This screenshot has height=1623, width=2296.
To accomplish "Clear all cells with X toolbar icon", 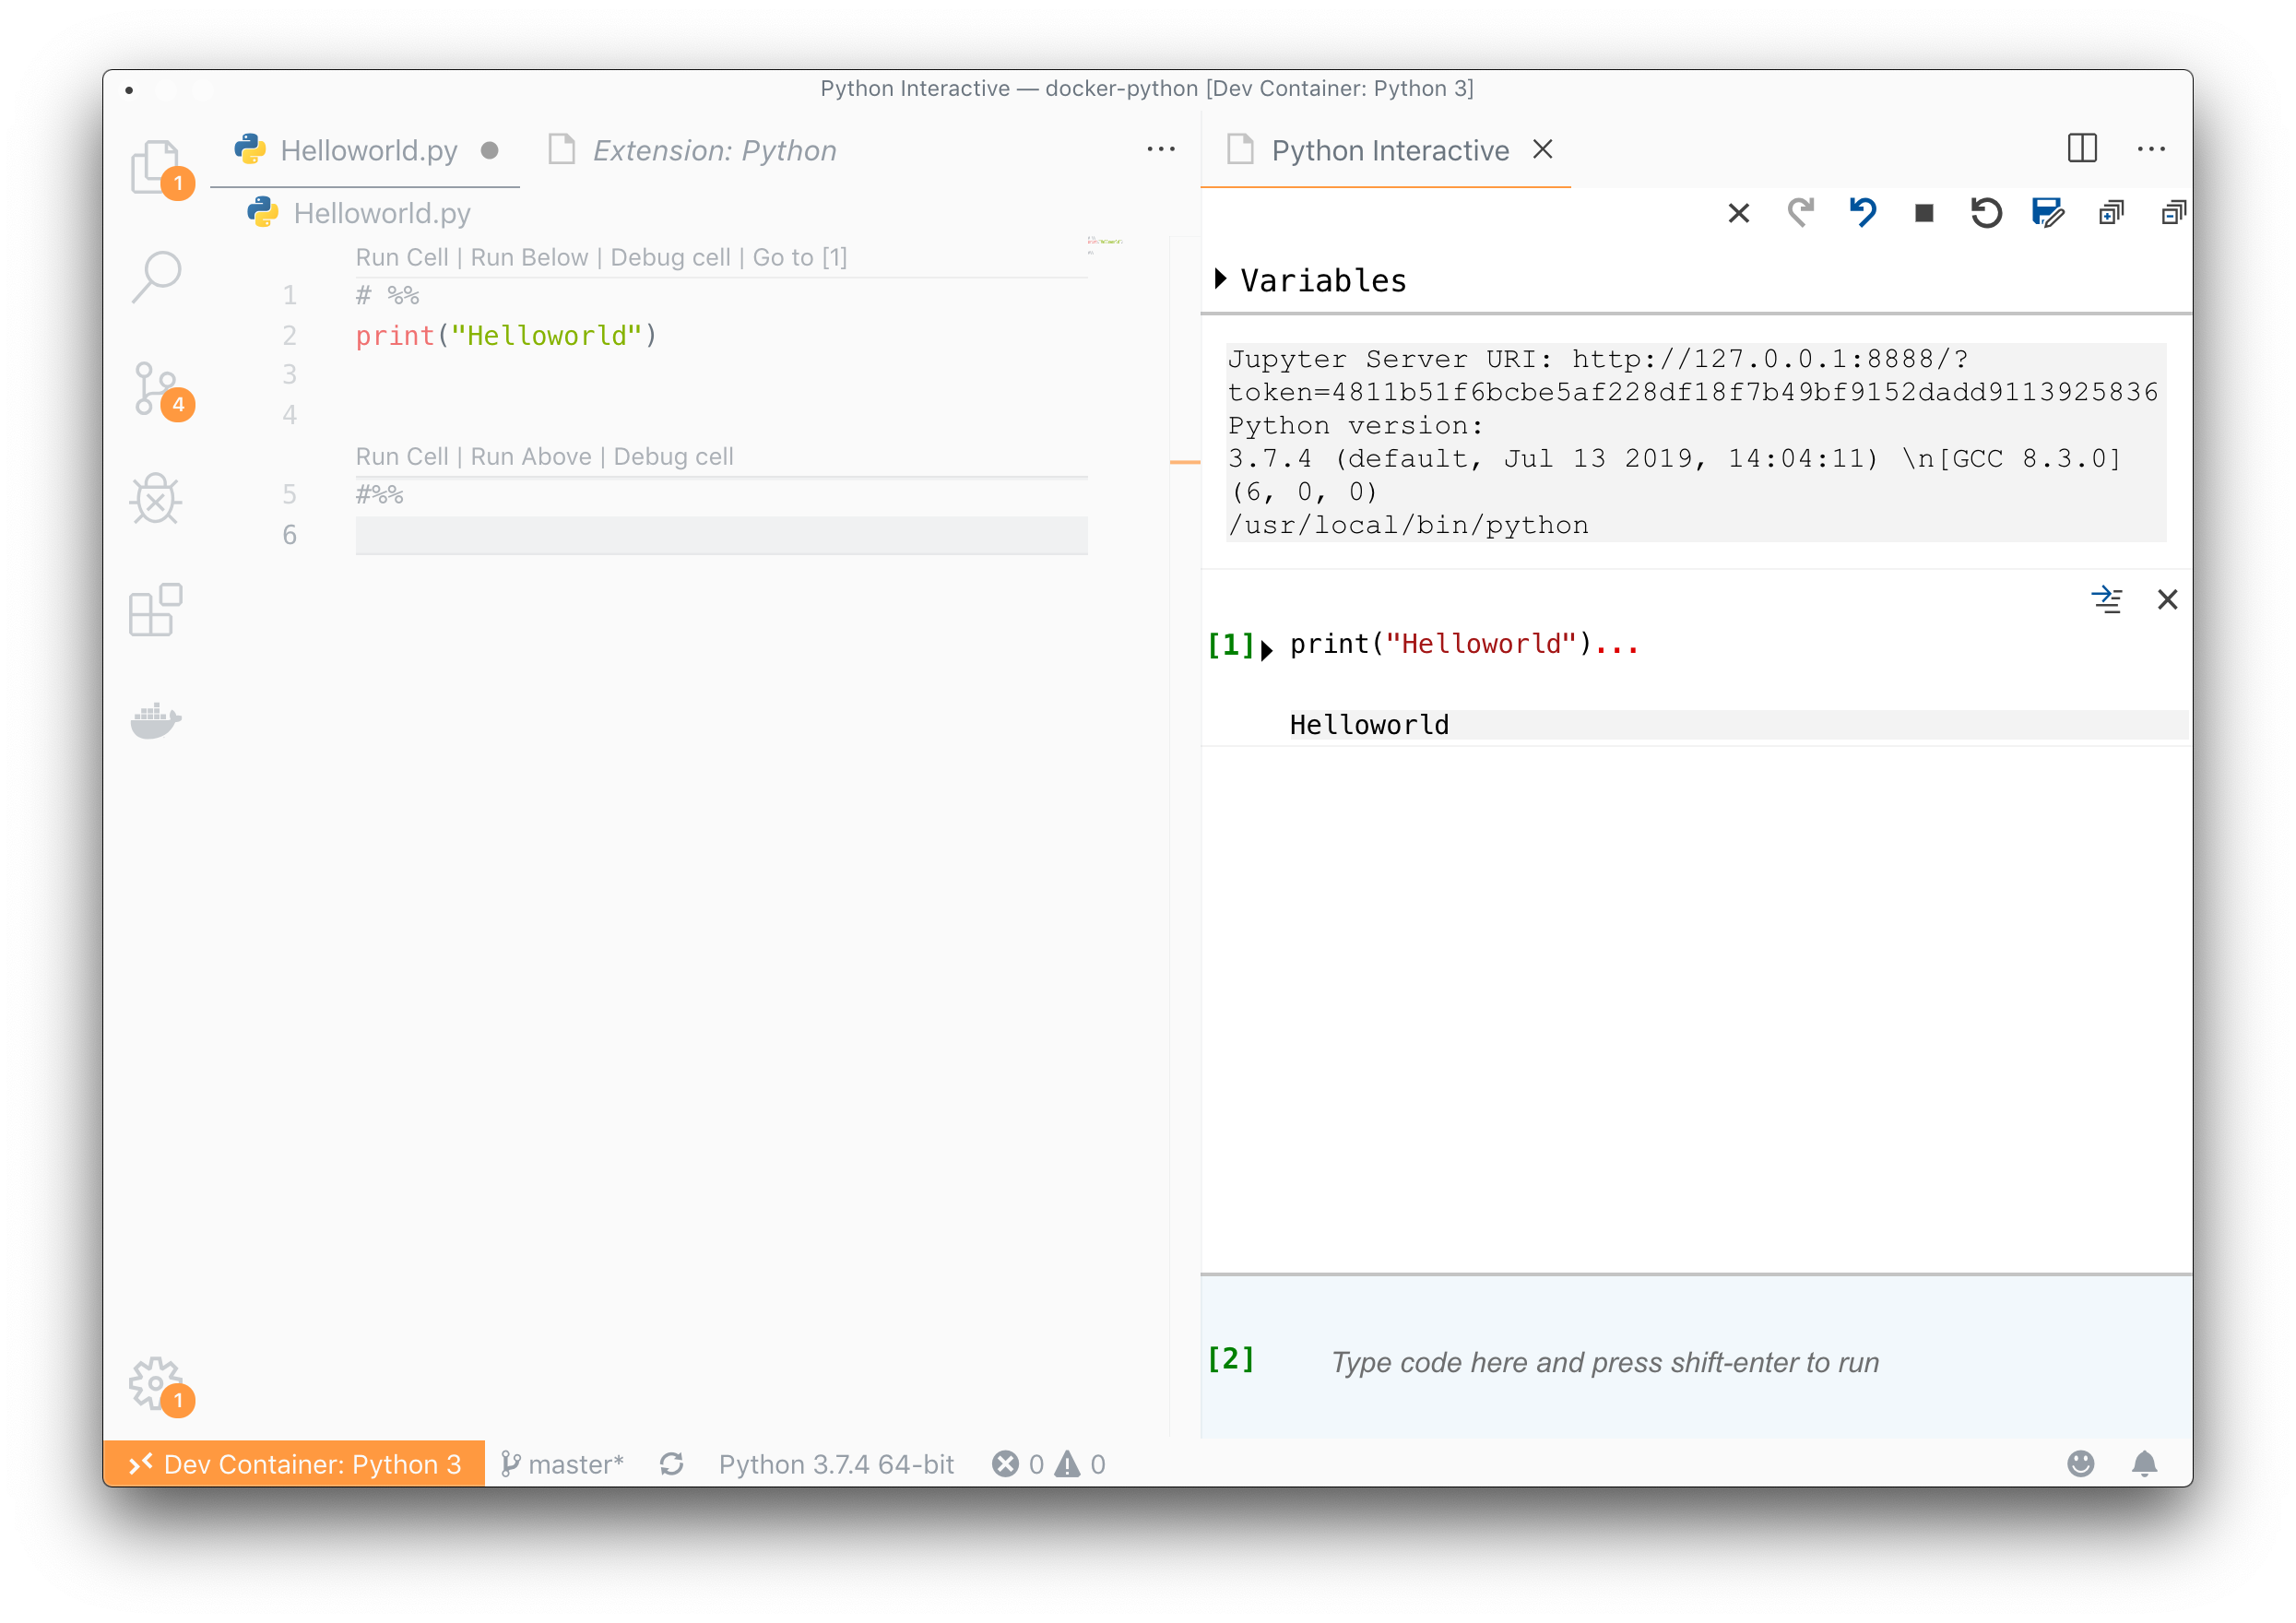I will (1739, 213).
